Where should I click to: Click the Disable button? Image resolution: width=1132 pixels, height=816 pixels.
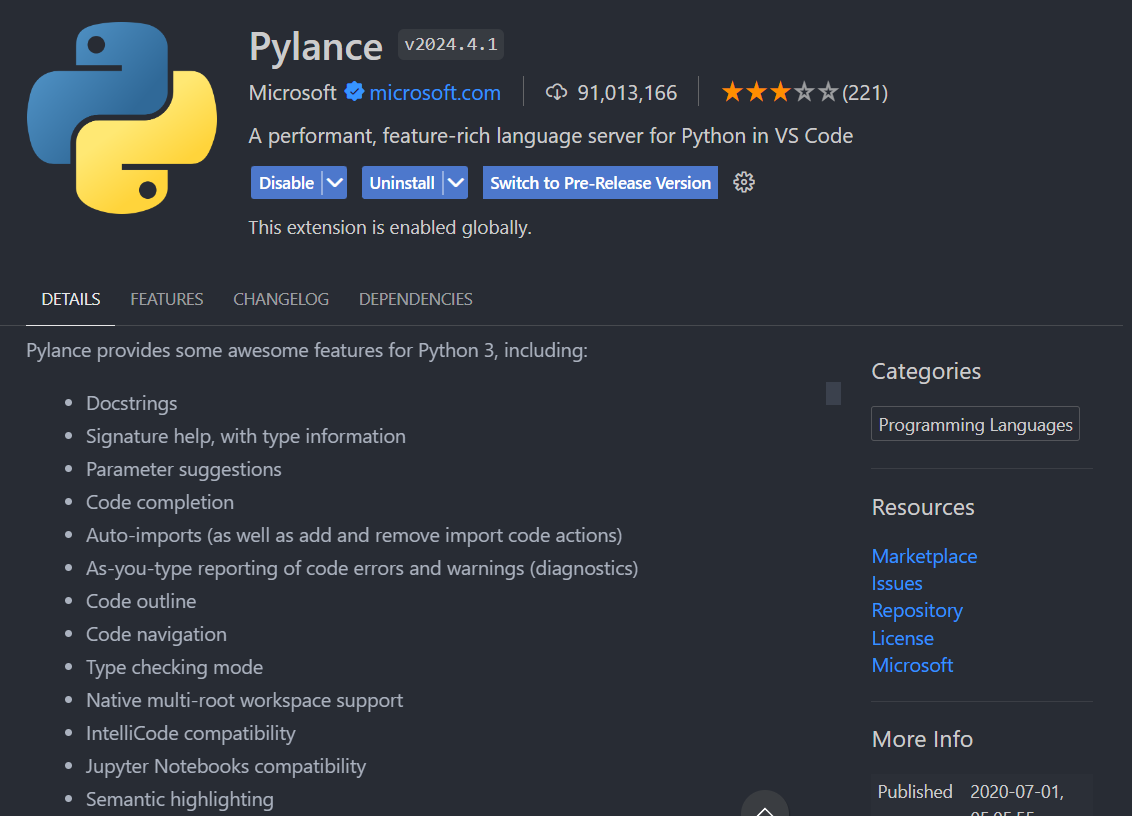pos(286,183)
